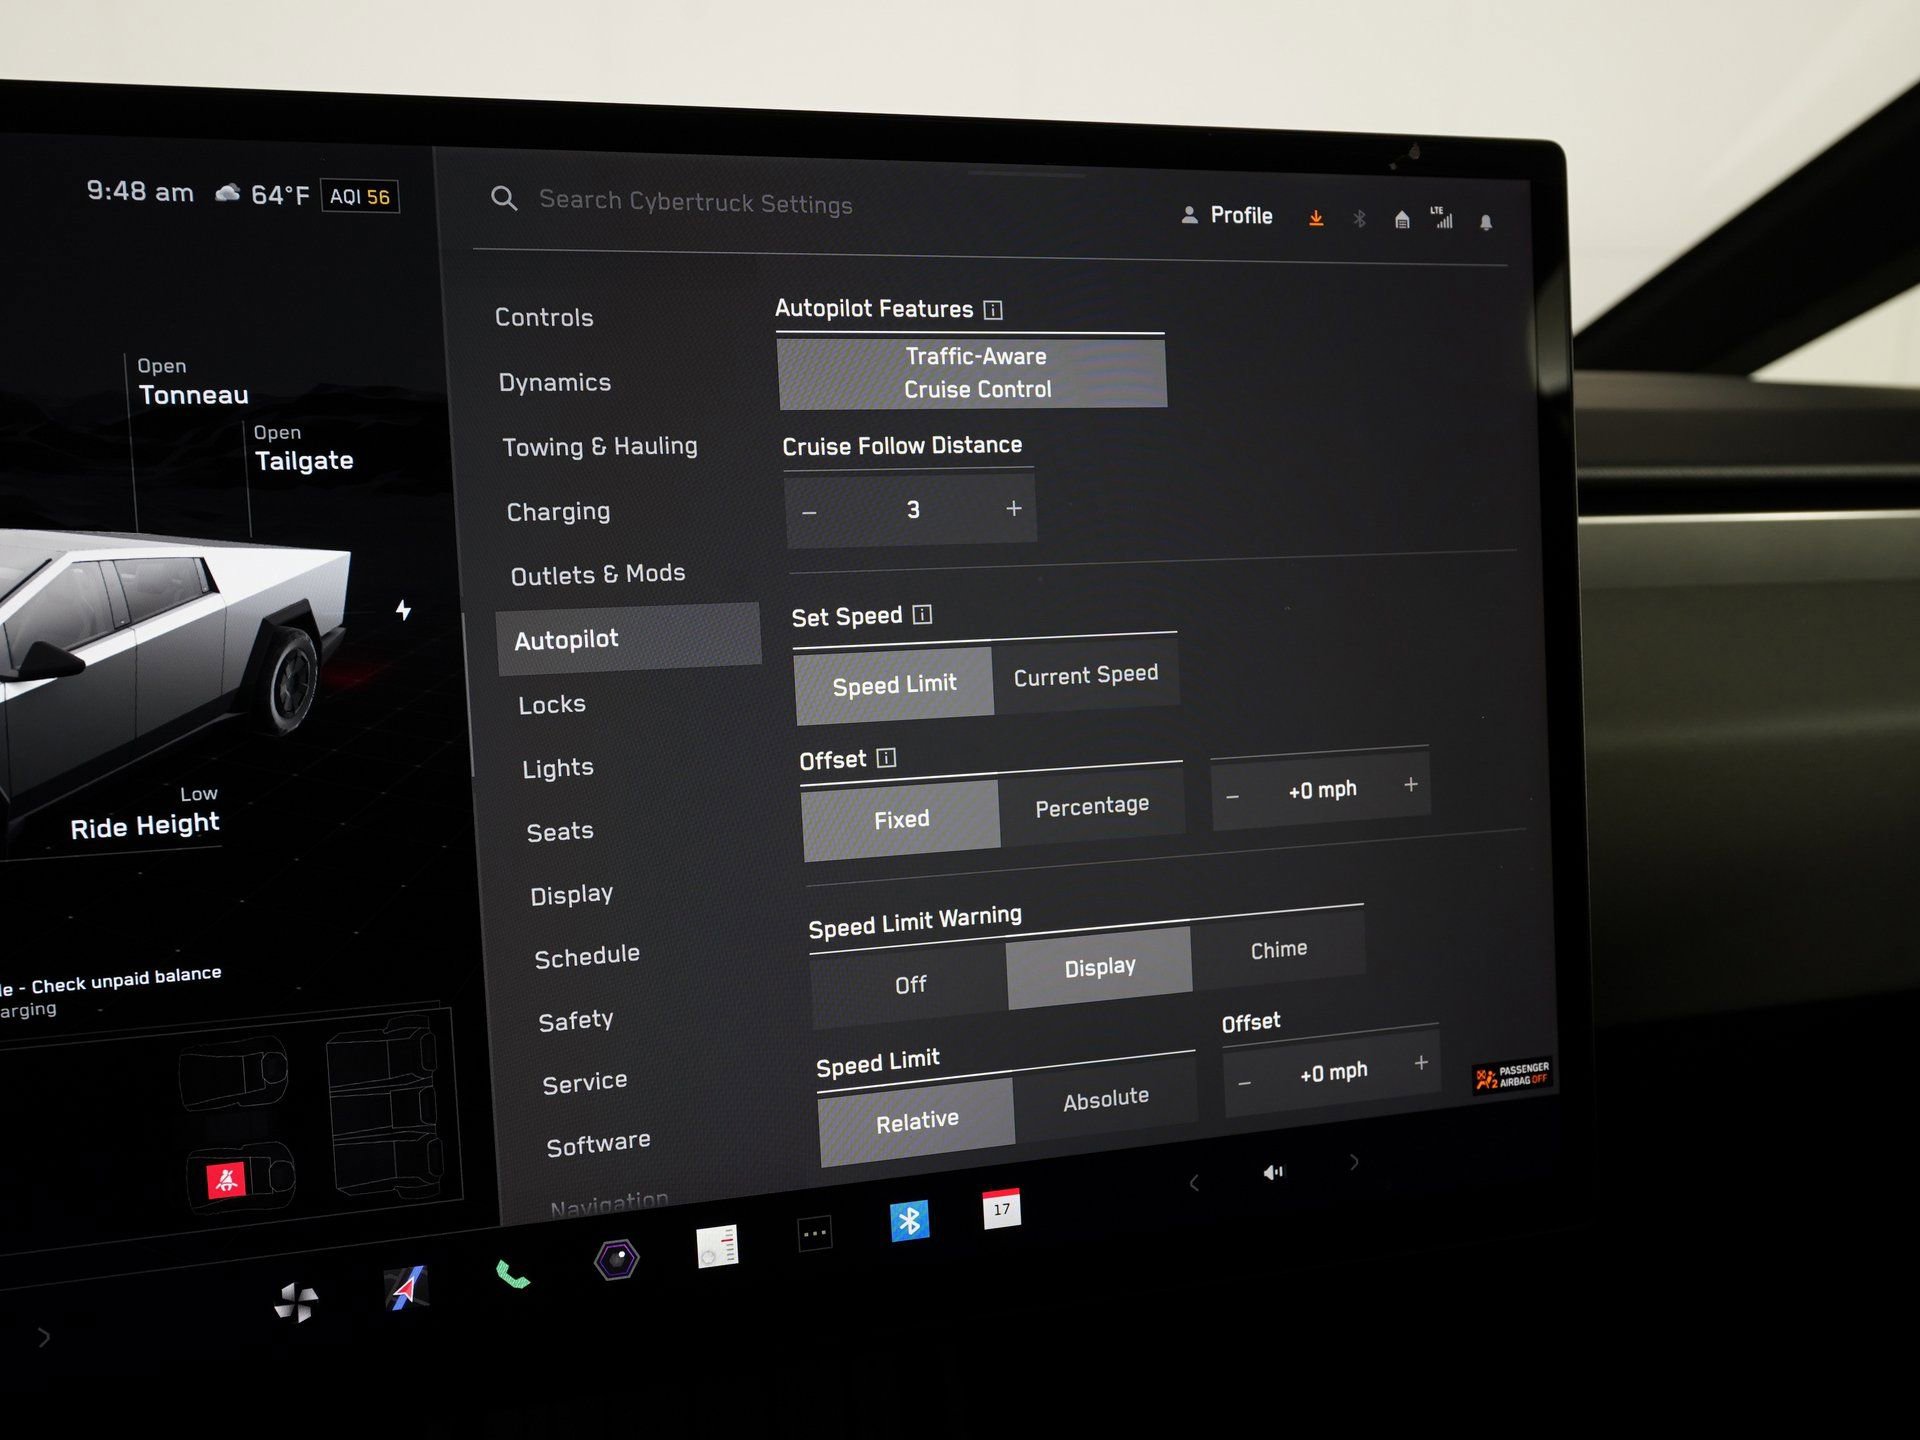Open HomeLink garage icon
The image size is (1920, 1440).
(x=1401, y=220)
